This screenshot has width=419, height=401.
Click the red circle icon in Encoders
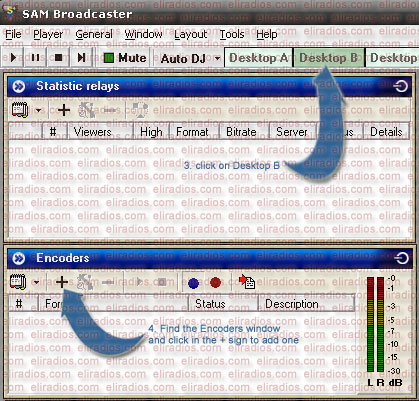pyautogui.click(x=216, y=283)
